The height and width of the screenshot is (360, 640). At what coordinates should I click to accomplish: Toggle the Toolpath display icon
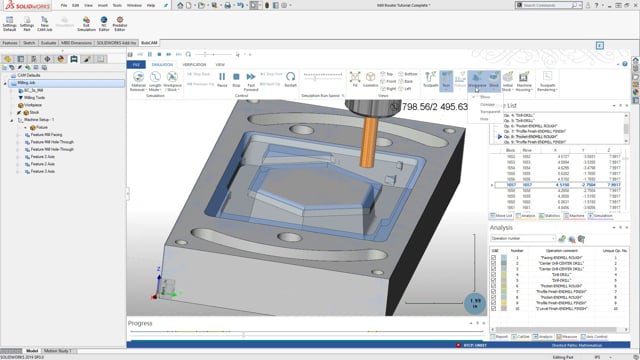(x=430, y=79)
